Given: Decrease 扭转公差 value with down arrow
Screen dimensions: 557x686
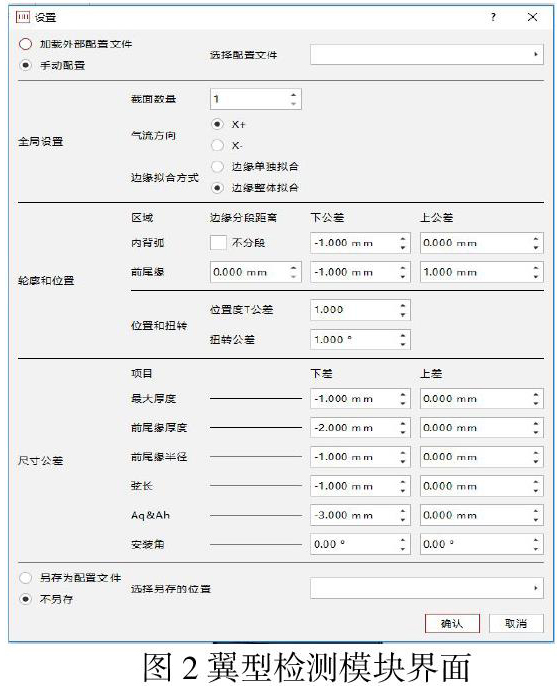Looking at the screenshot, I should pos(403,344).
